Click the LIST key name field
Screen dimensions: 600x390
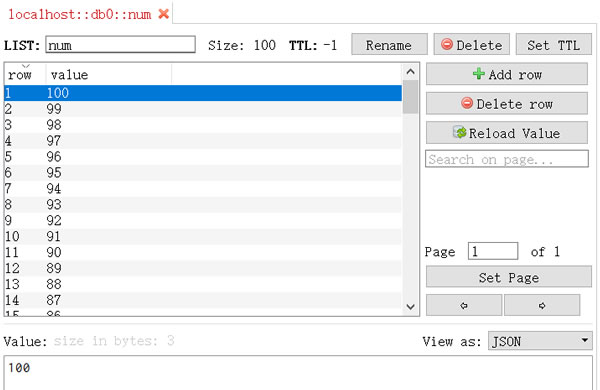coord(121,45)
